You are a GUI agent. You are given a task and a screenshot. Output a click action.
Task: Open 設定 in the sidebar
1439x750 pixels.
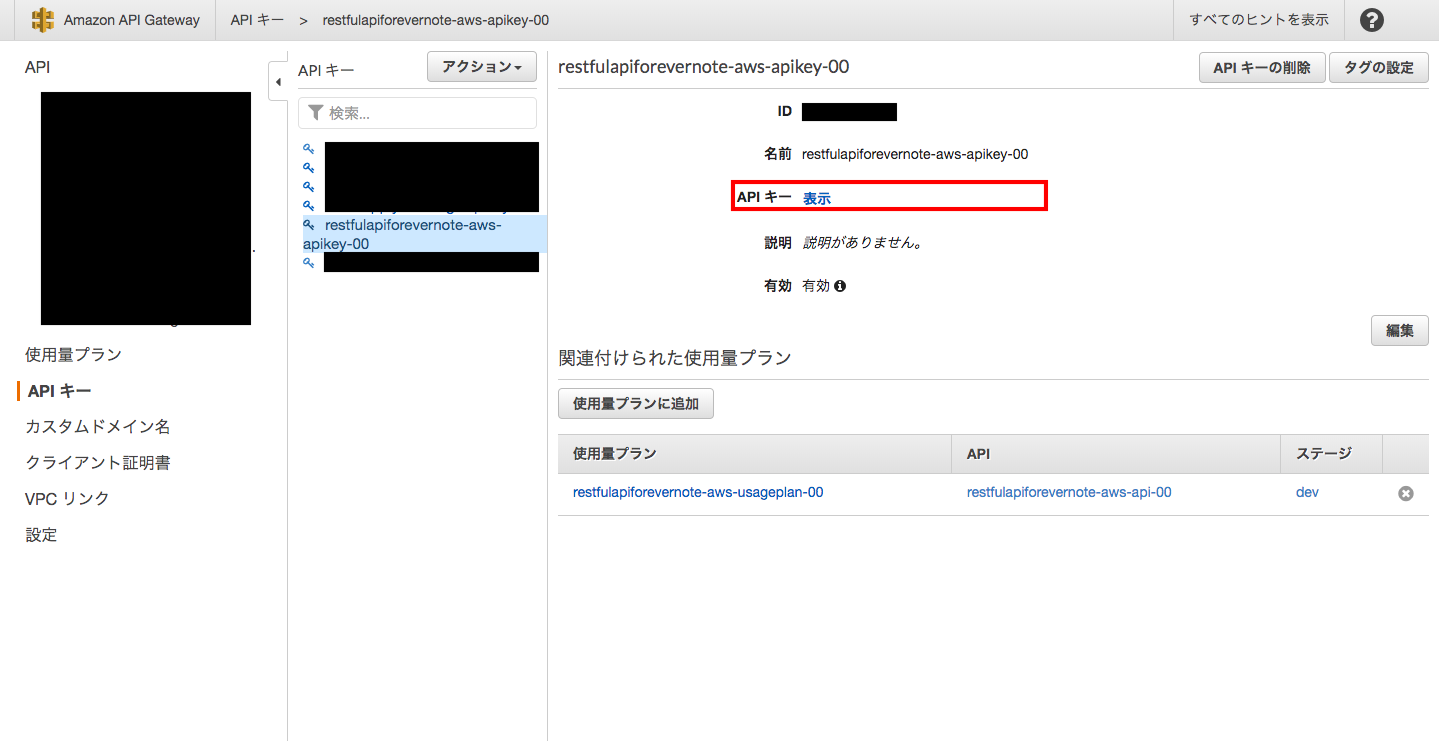41,535
